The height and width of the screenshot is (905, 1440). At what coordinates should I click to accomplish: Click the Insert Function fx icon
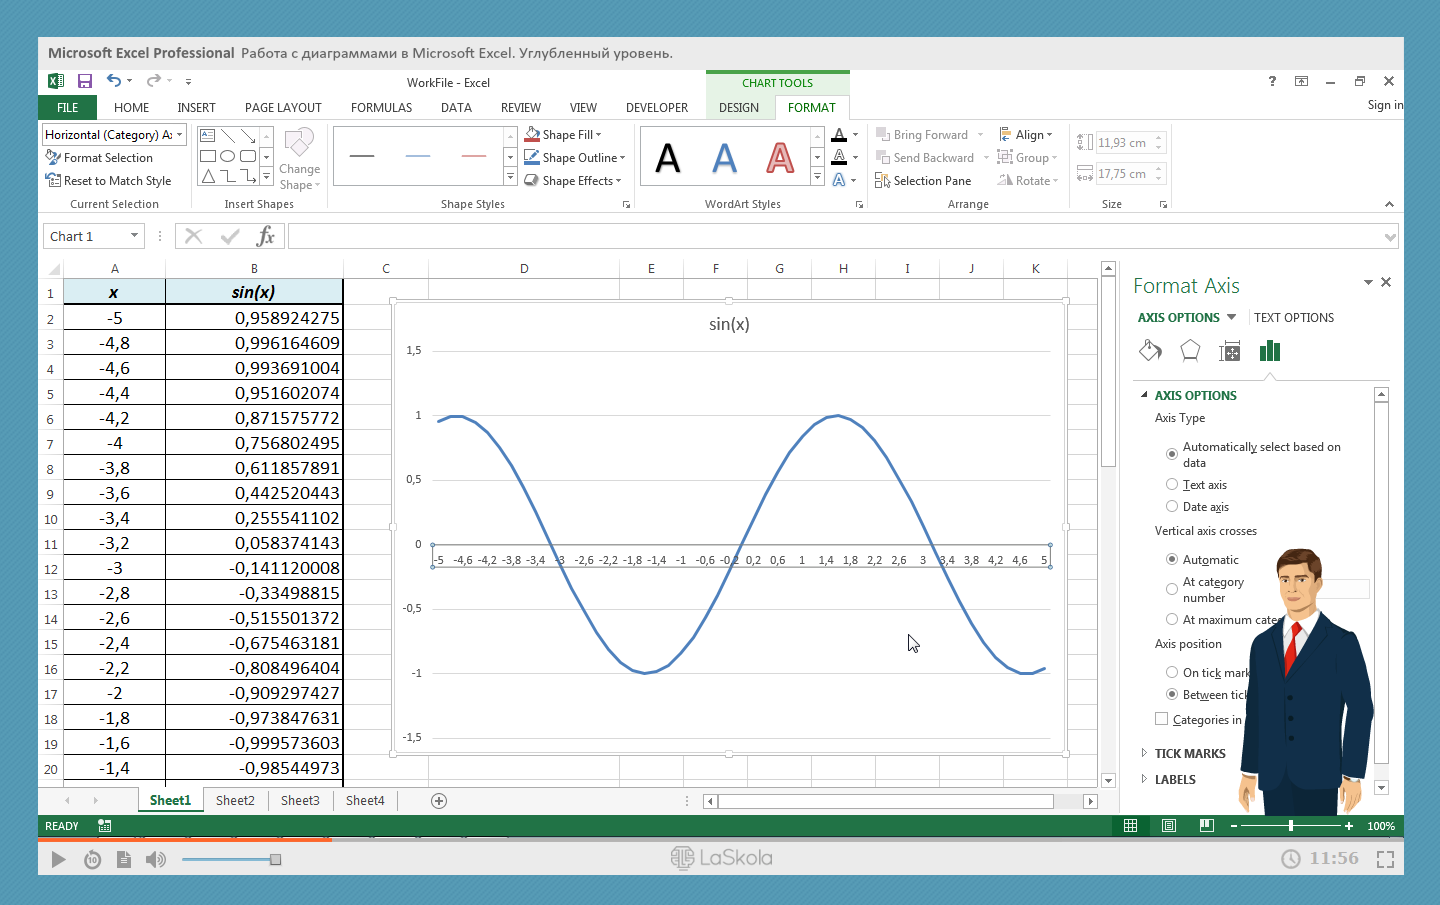click(x=265, y=236)
